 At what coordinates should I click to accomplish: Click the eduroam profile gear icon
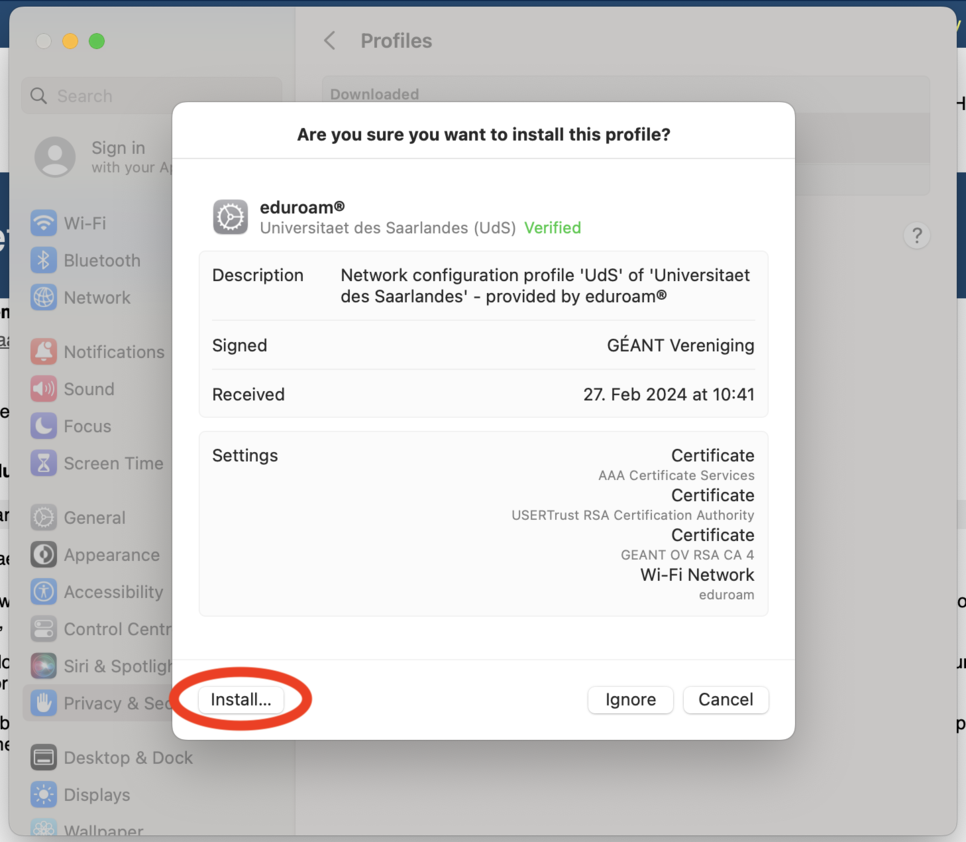[230, 217]
